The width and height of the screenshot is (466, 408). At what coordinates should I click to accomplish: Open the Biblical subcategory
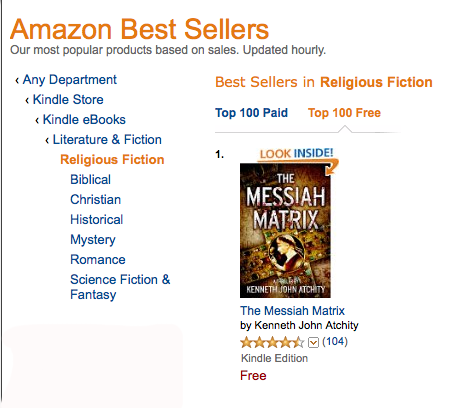90,180
